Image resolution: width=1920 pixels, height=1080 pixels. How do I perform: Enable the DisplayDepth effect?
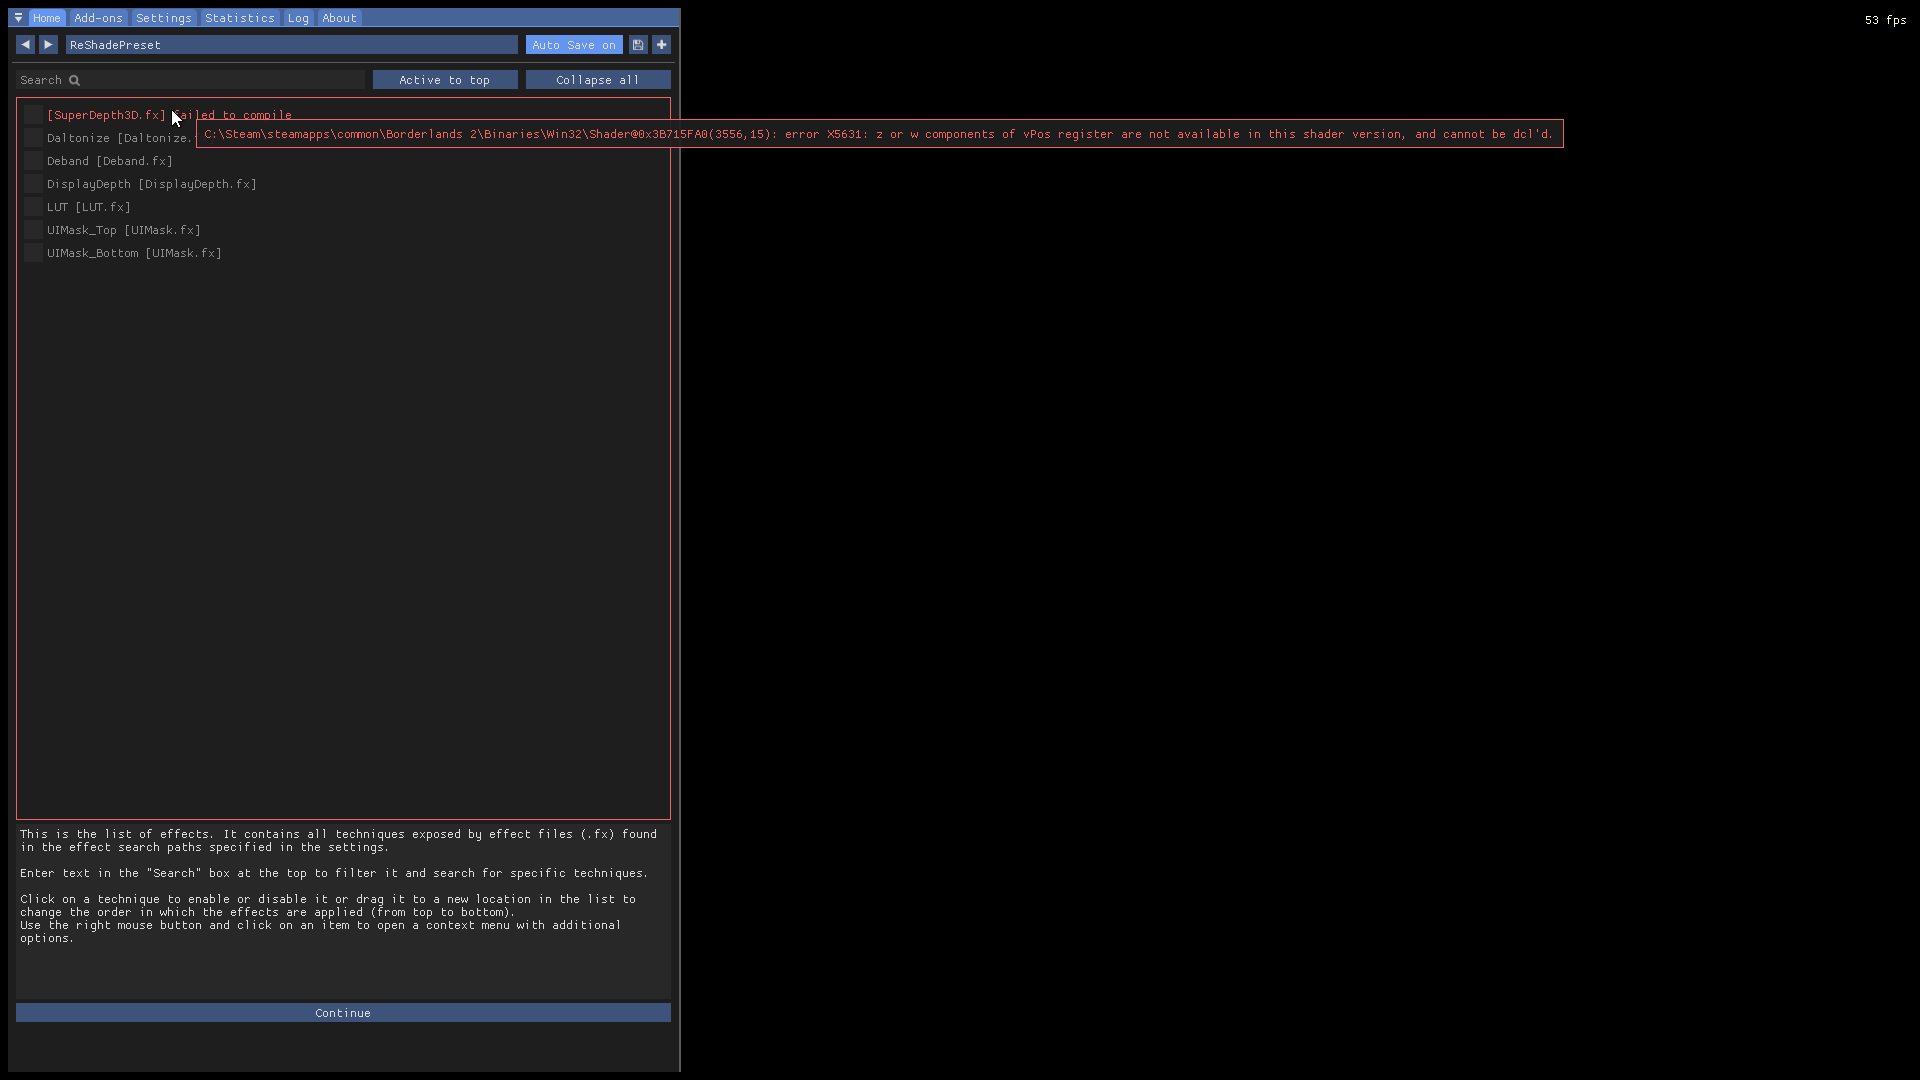tap(33, 183)
